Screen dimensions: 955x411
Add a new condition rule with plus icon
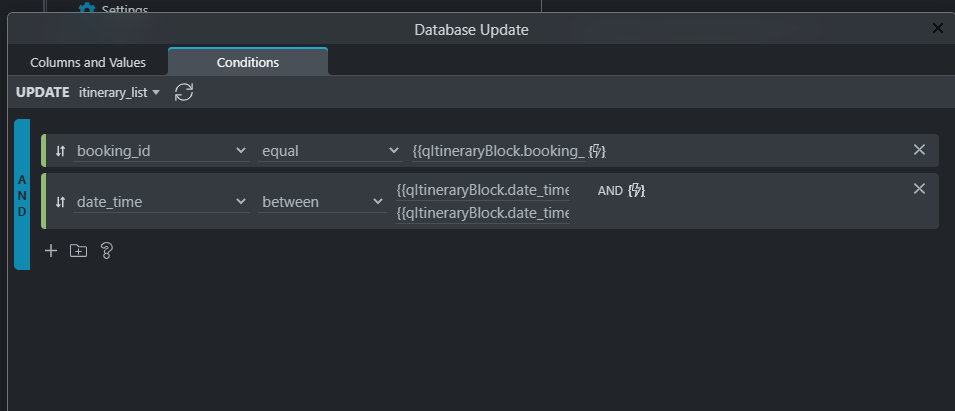[x=51, y=250]
